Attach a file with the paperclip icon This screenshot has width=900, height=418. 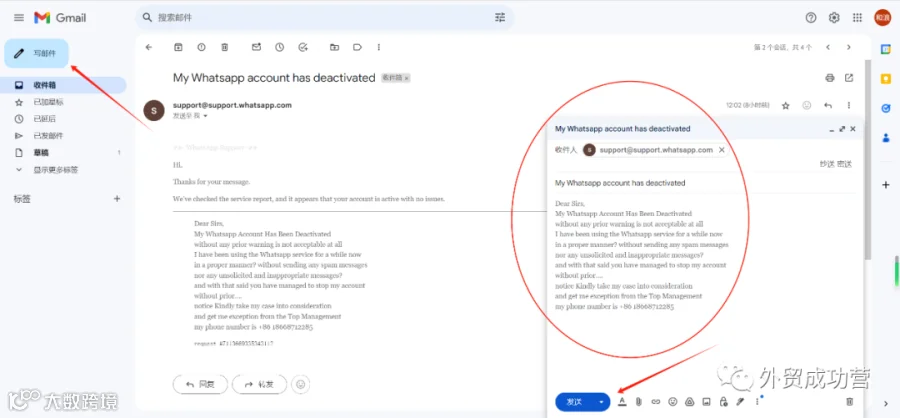pos(638,402)
